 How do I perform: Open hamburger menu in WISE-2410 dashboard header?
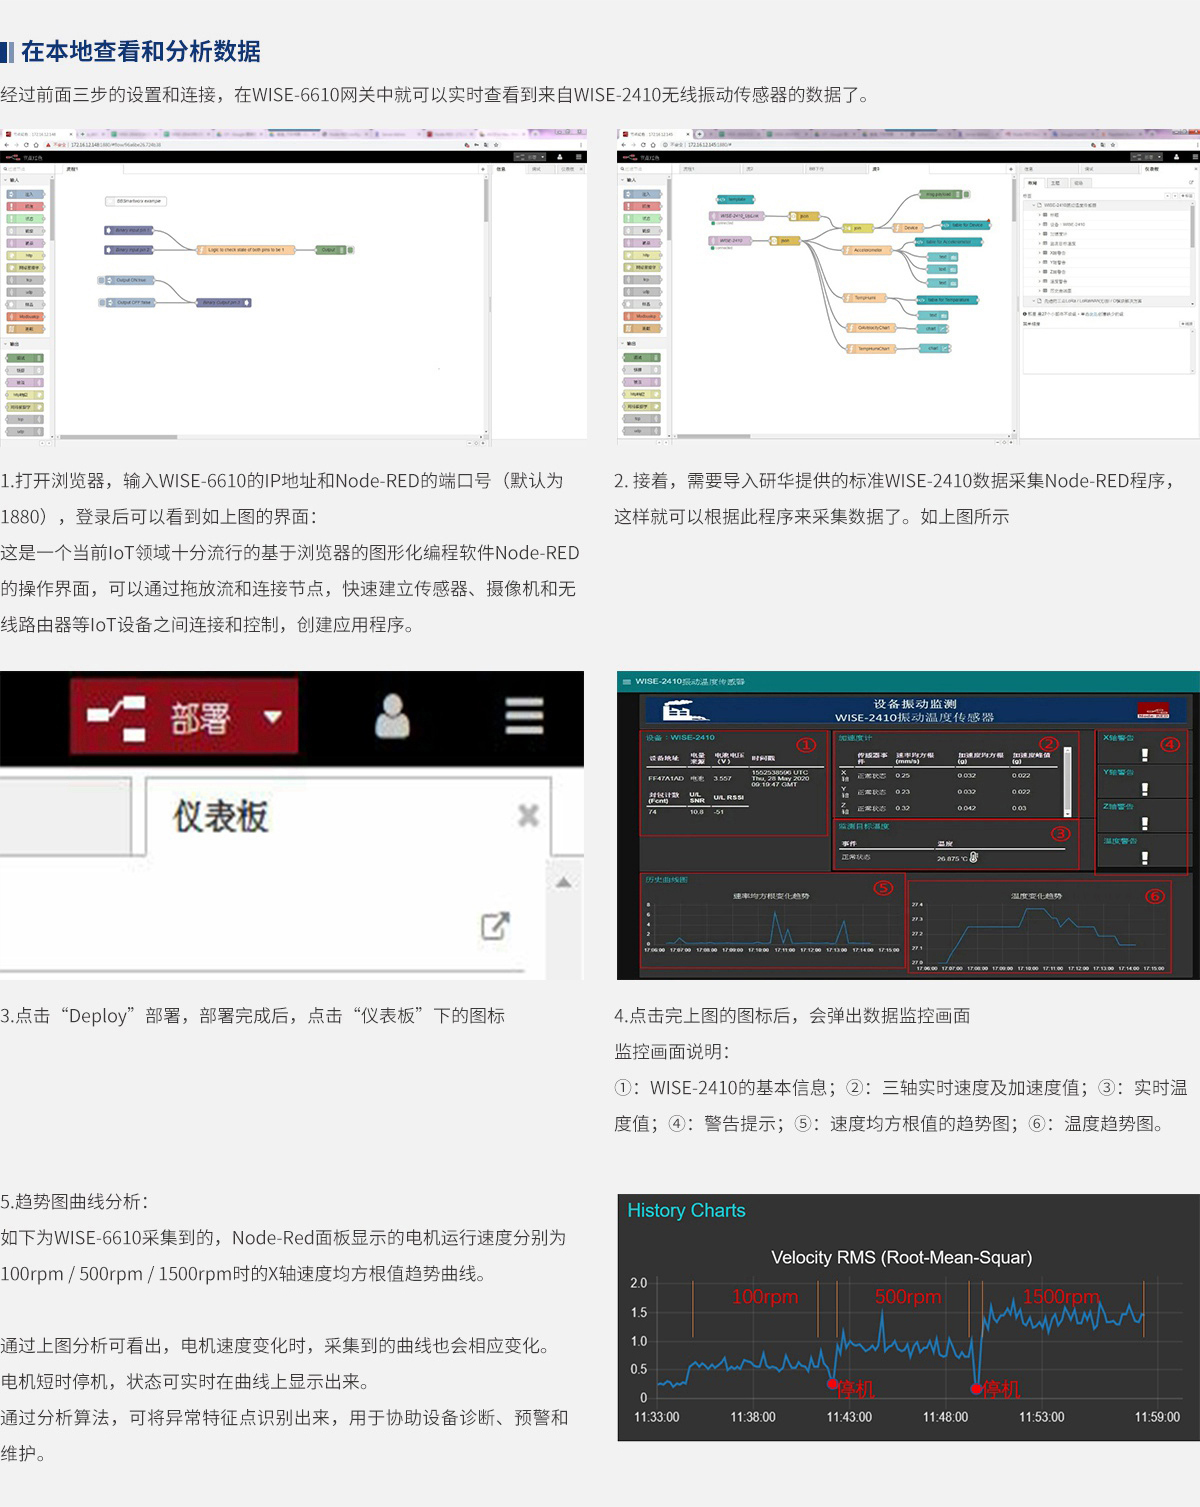(x=627, y=681)
